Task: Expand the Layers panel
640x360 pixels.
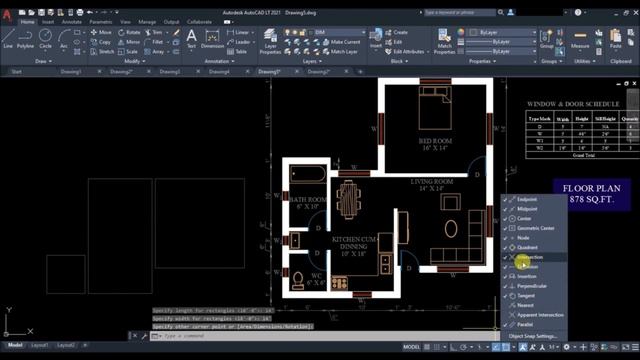Action: point(312,61)
